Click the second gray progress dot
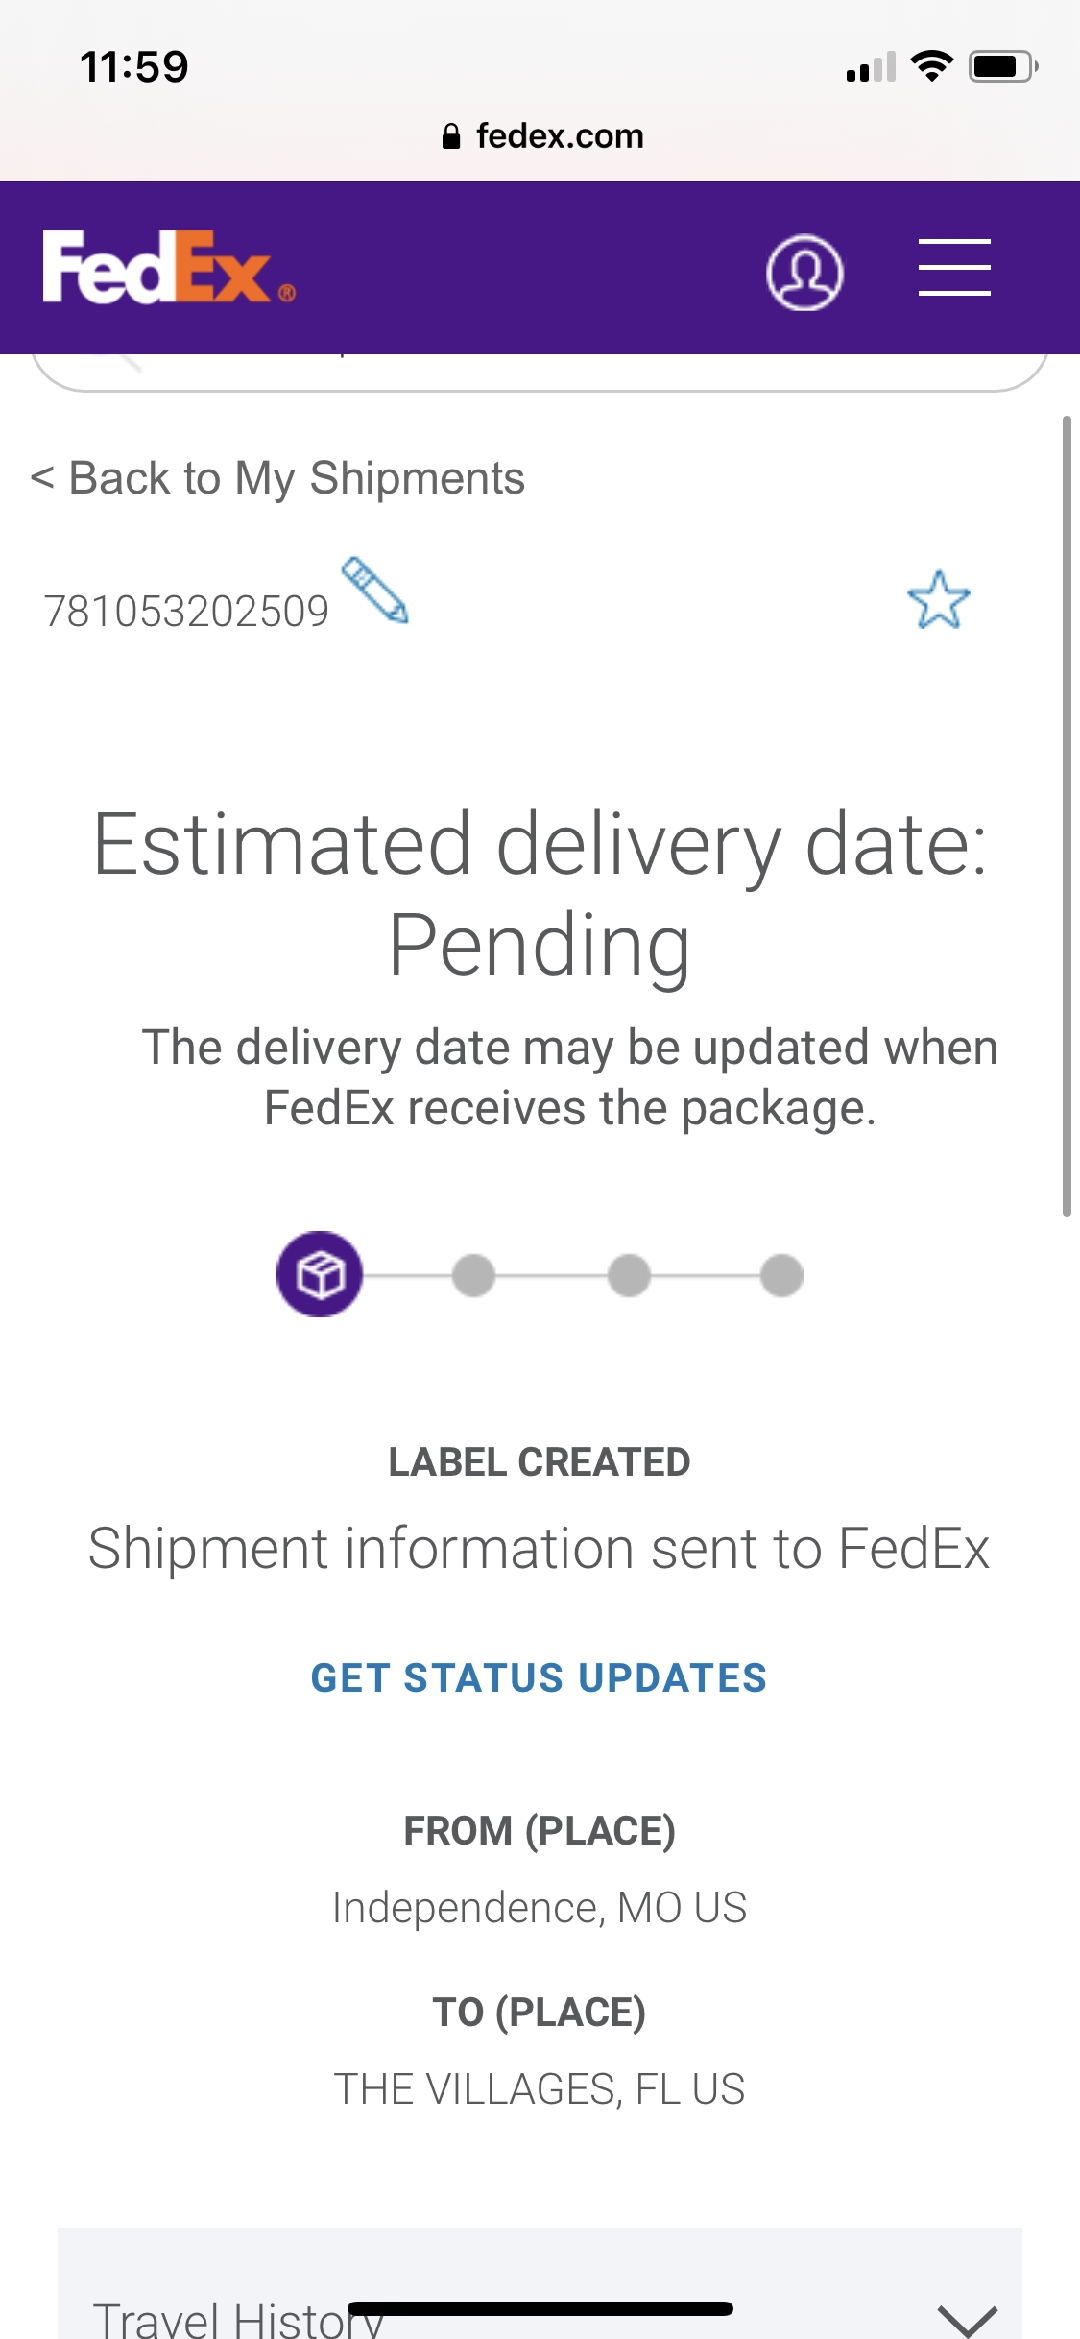1080x2339 pixels. click(473, 1275)
